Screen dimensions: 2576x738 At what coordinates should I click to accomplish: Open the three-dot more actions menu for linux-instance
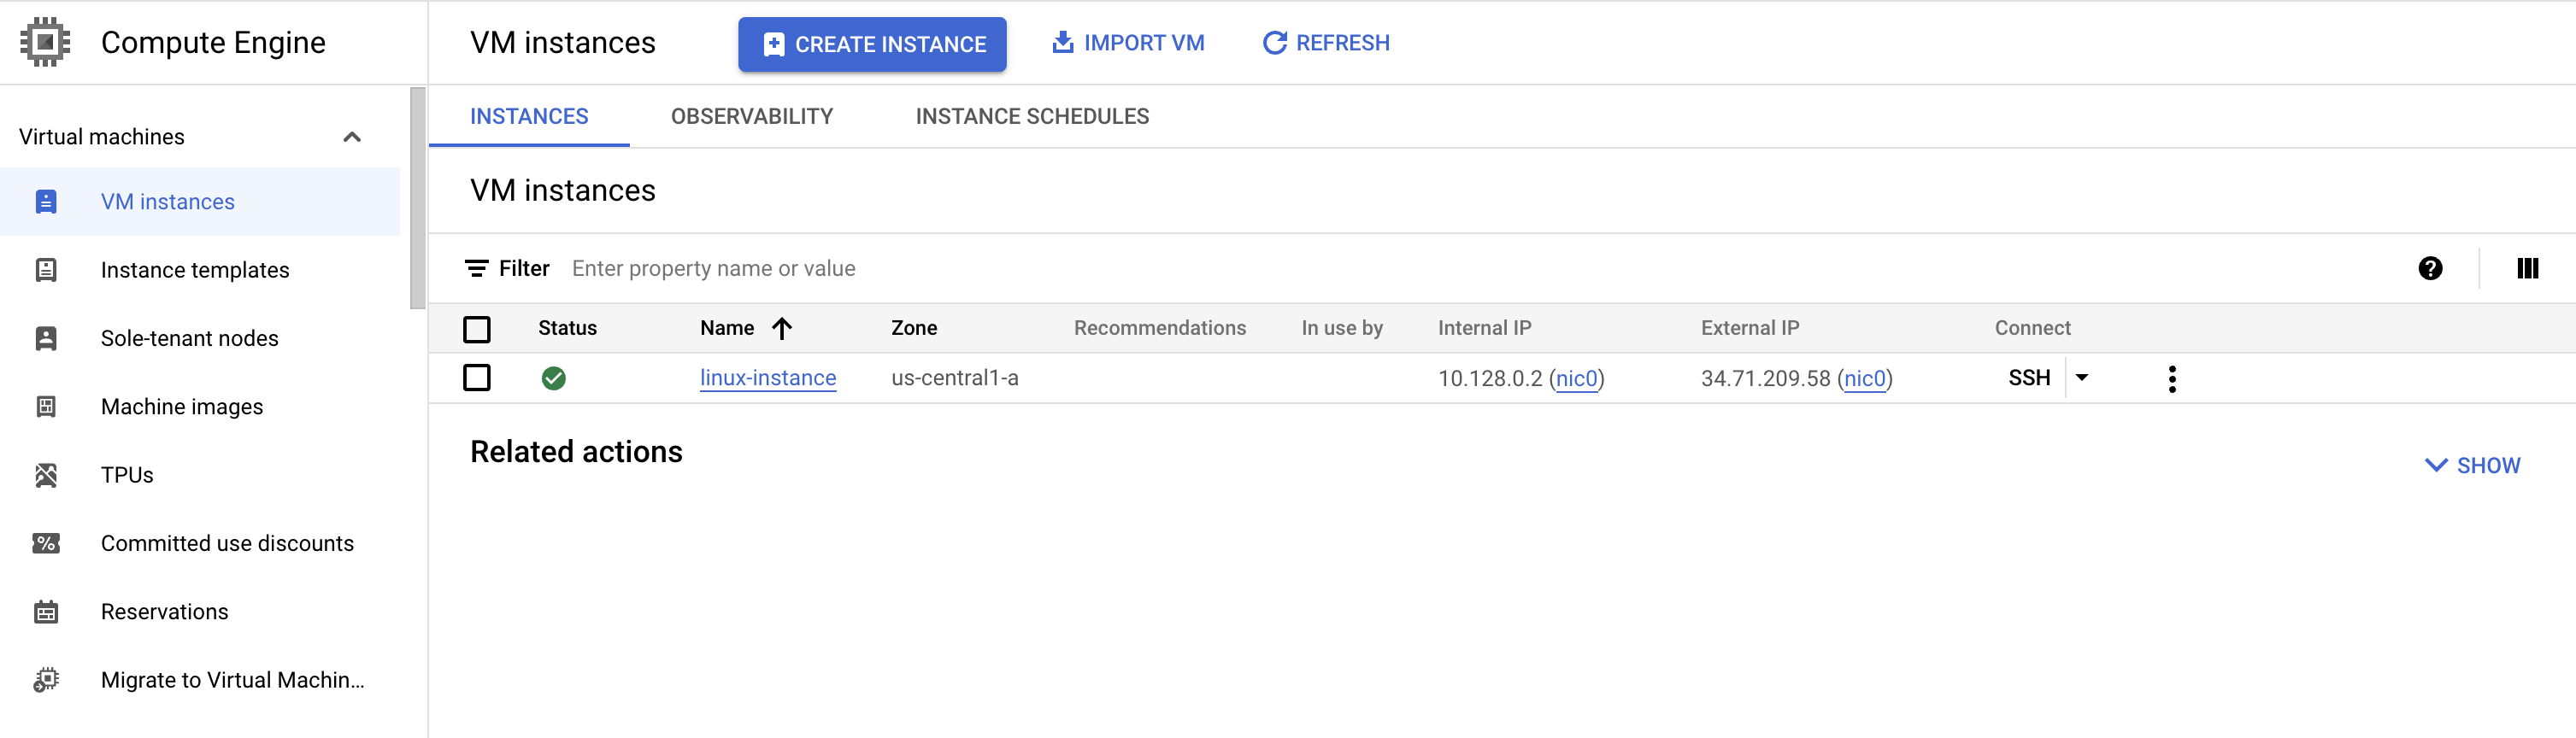[x=2172, y=378]
